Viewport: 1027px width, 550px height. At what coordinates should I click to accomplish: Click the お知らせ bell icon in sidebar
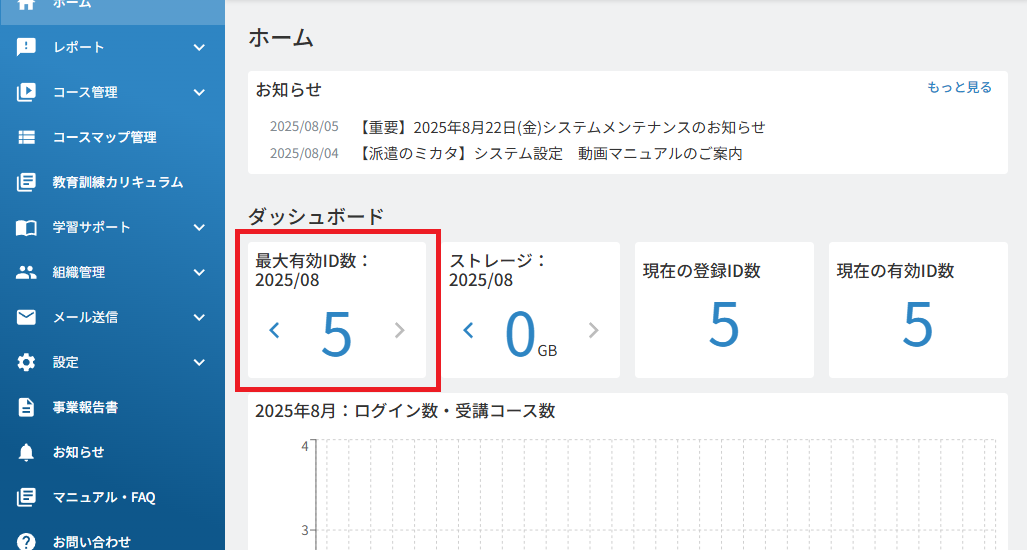(x=26, y=452)
